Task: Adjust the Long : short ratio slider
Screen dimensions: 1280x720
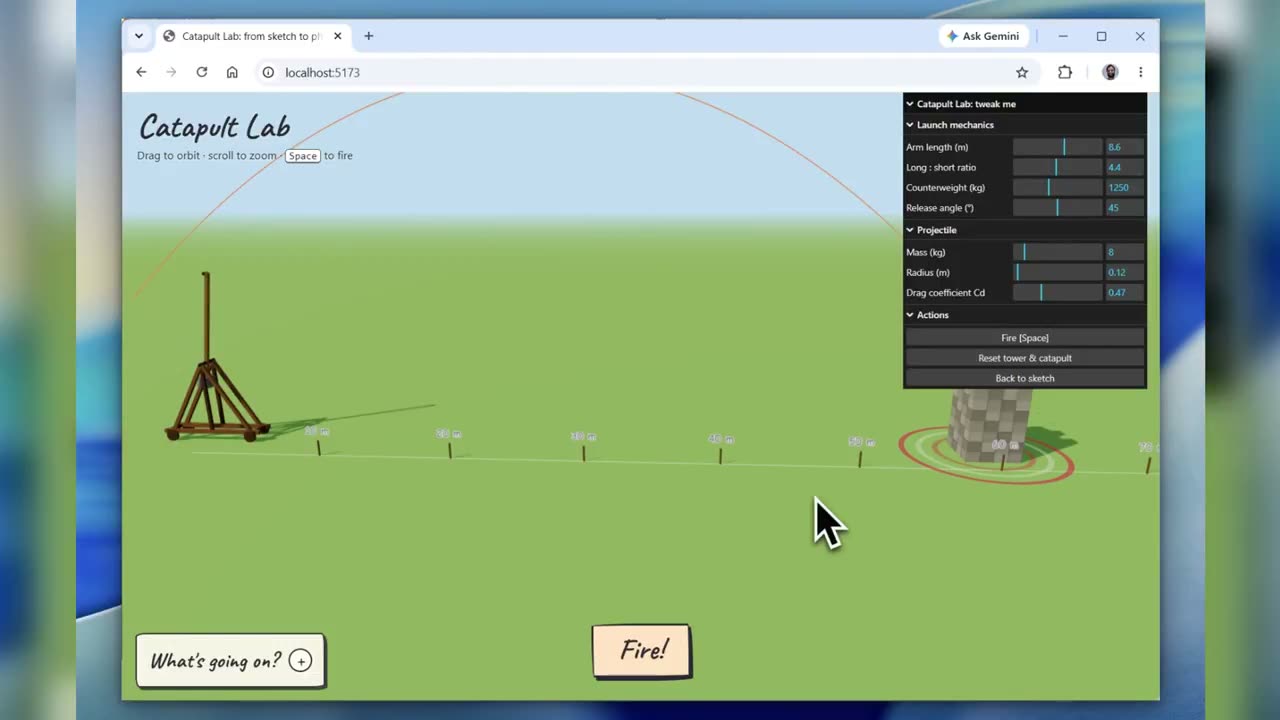Action: (x=1057, y=167)
